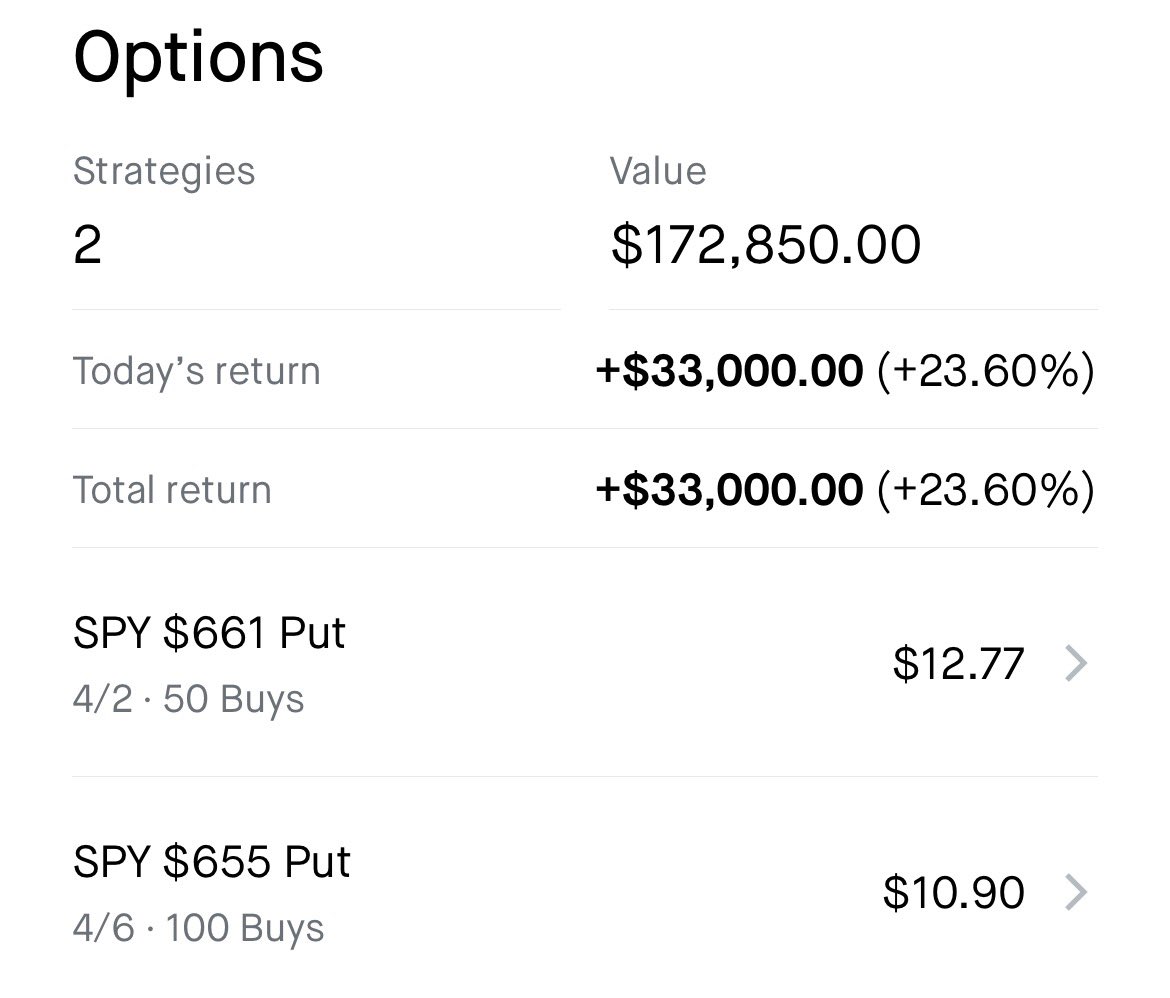Screen dimensions: 1170x998
Task: Click the Options section heading
Action: pos(198,57)
